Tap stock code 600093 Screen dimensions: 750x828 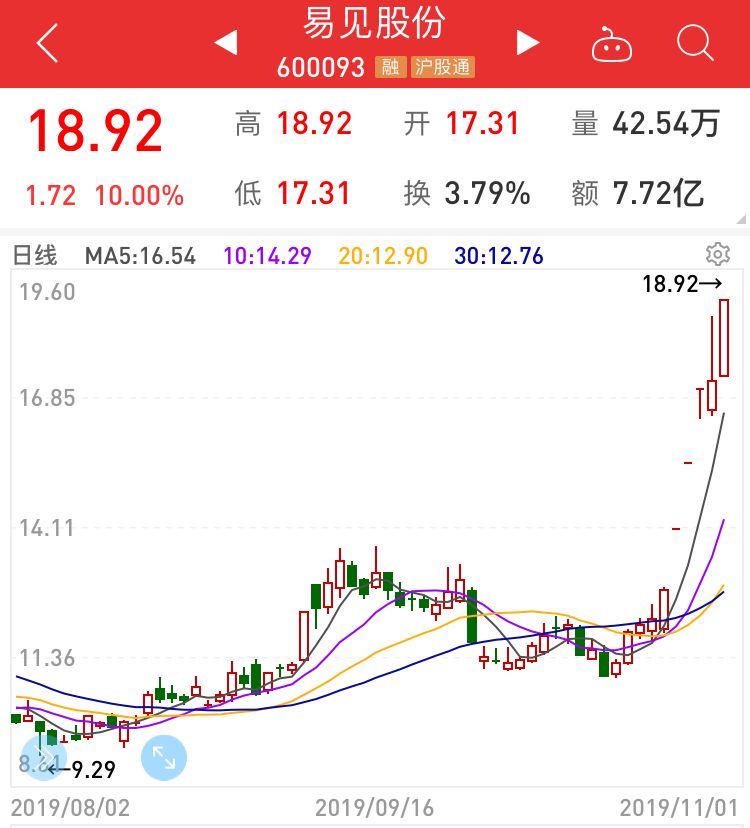point(321,68)
